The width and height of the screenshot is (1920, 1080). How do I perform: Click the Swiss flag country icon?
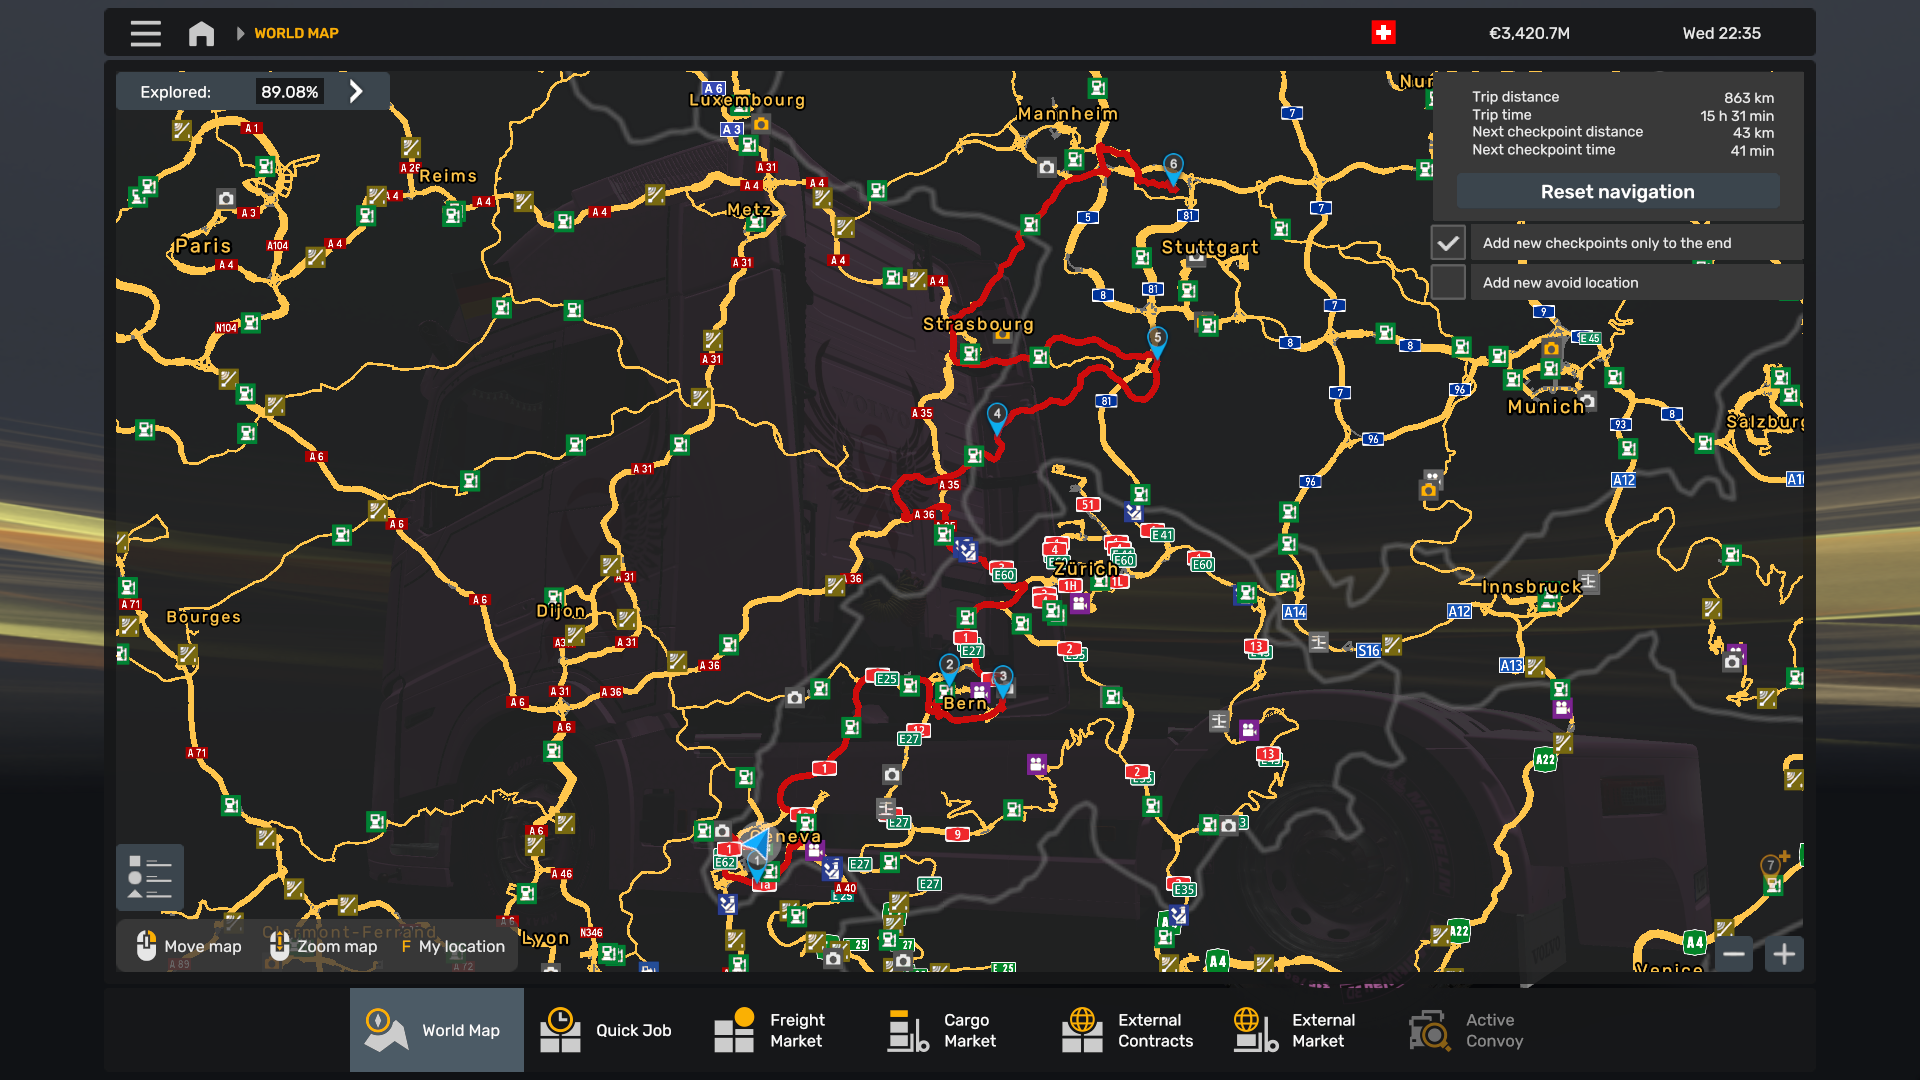(x=1383, y=33)
